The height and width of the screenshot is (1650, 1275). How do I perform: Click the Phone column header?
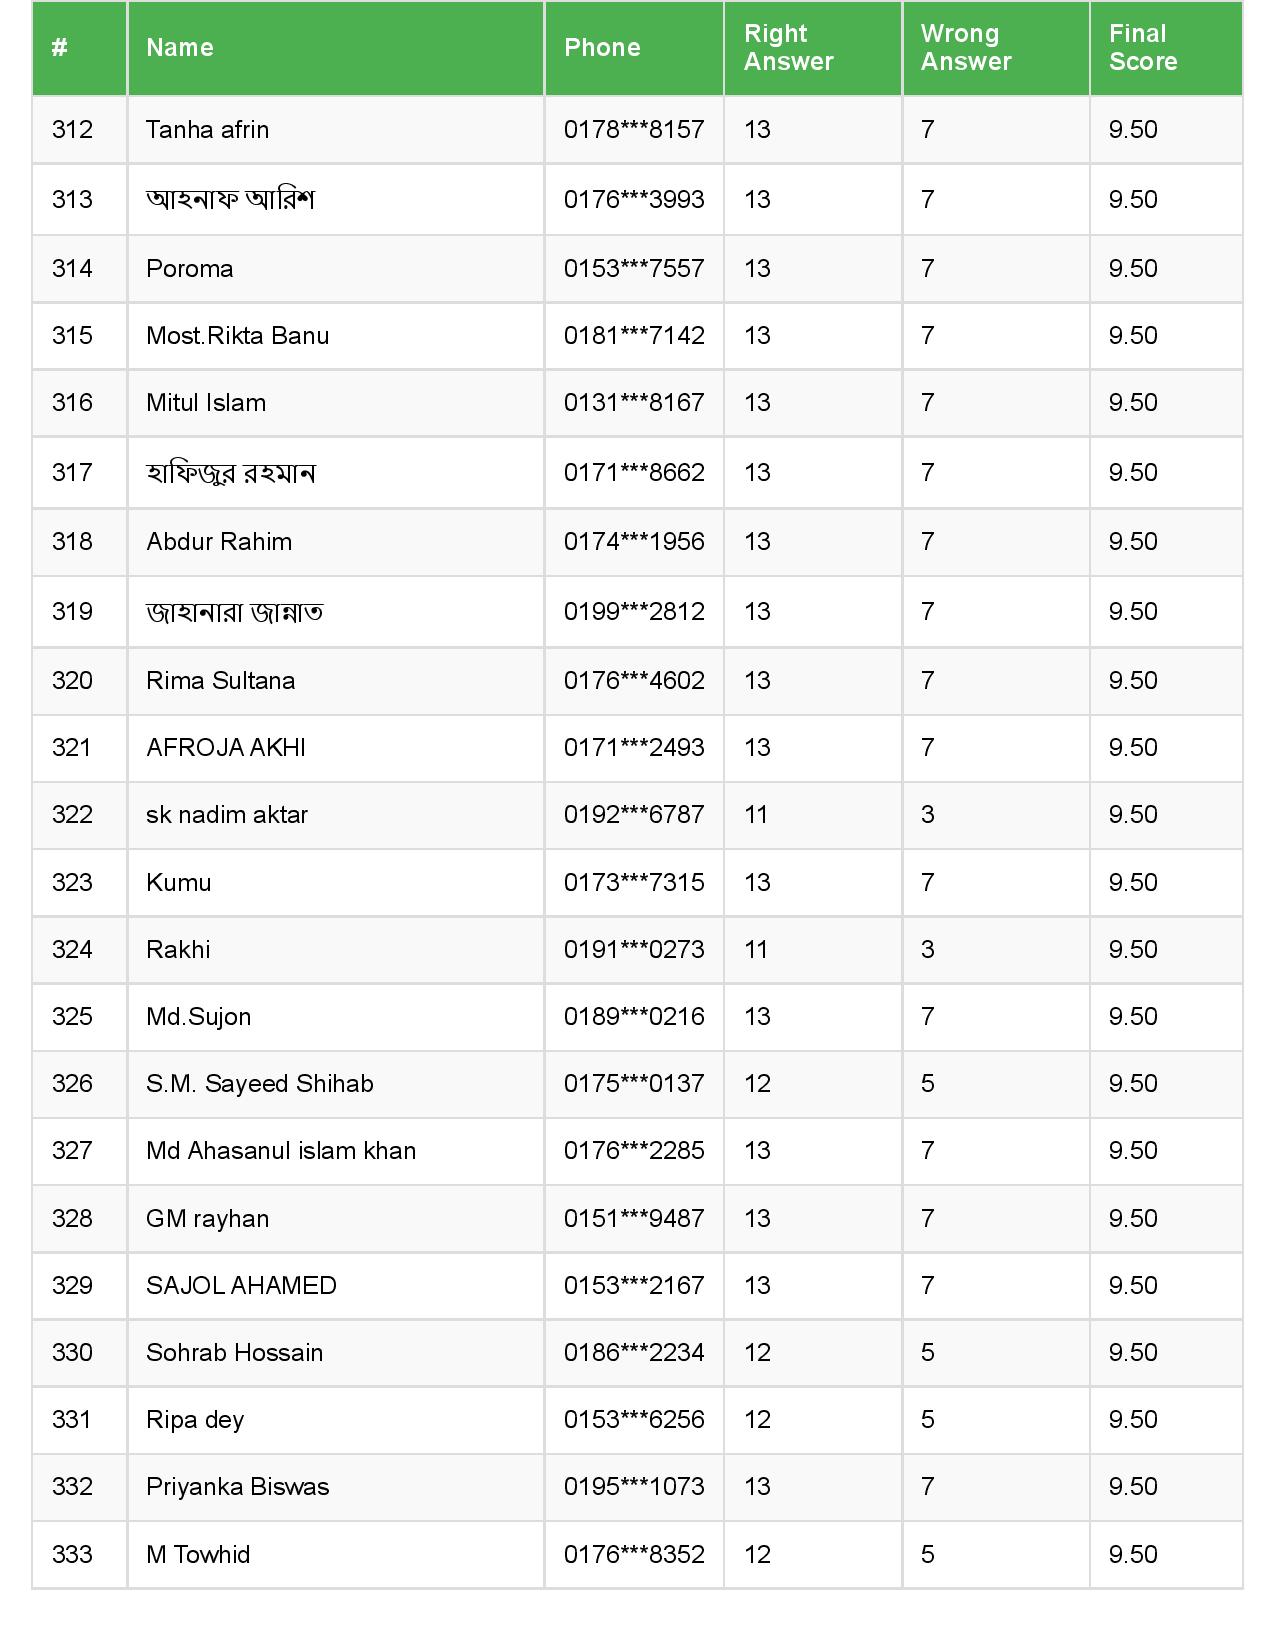tap(602, 48)
